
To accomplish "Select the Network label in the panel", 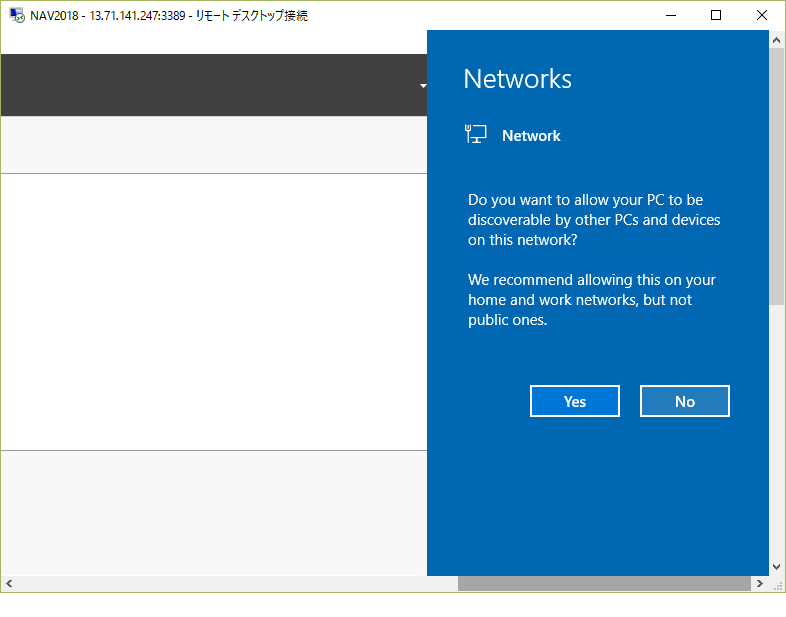I will (x=531, y=136).
